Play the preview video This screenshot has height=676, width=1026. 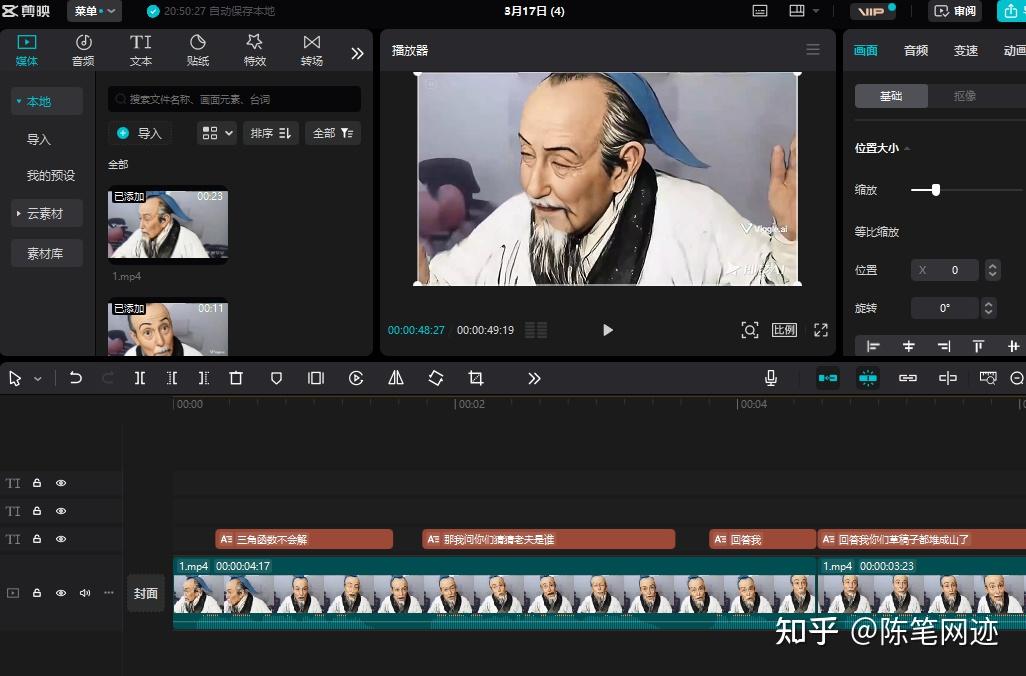point(607,330)
